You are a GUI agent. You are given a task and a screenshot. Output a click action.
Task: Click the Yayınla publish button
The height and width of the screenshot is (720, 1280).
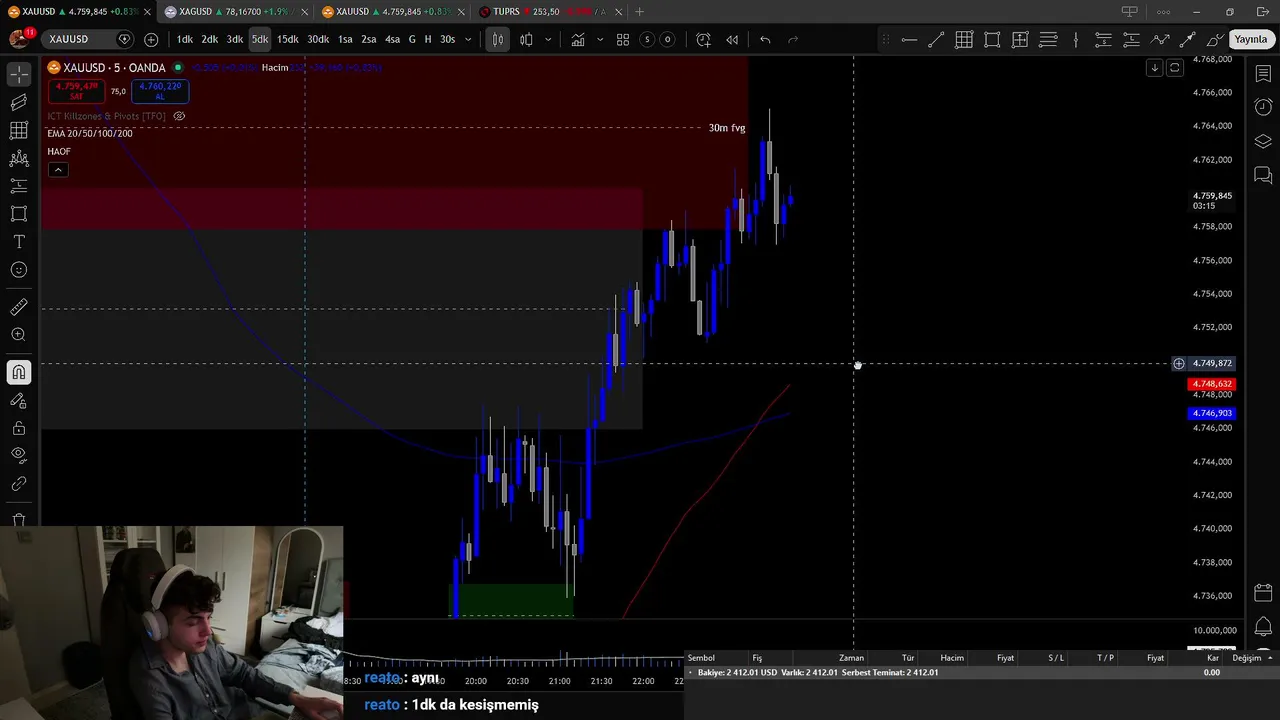tap(1250, 39)
